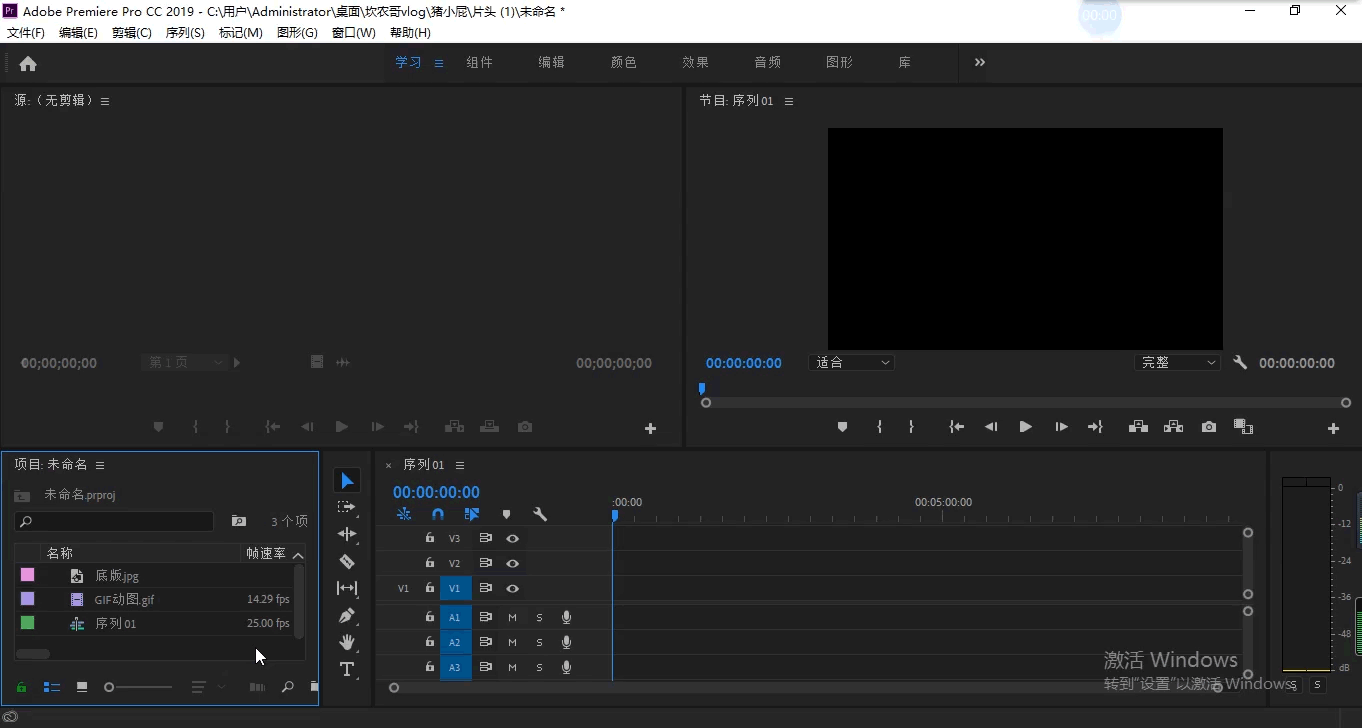This screenshot has height=728, width=1362.
Task: Step back one frame in Program monitor
Action: (991, 427)
